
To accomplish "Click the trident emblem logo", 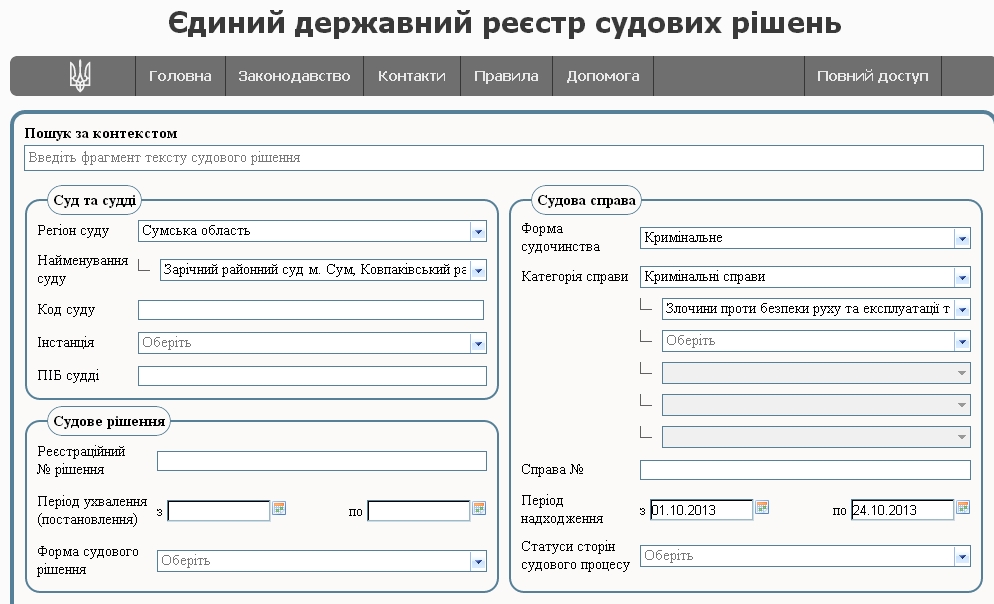I will 79,76.
